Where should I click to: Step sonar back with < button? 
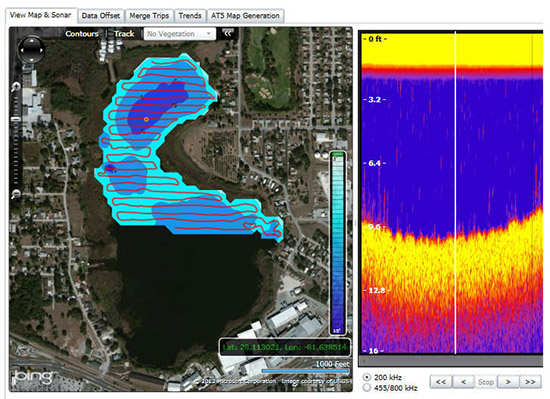pyautogui.click(x=463, y=382)
